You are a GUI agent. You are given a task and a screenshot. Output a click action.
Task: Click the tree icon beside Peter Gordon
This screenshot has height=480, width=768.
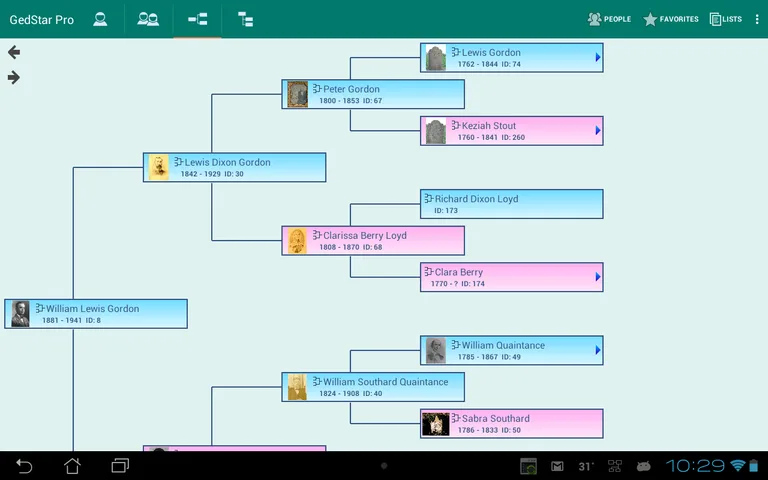pos(317,89)
